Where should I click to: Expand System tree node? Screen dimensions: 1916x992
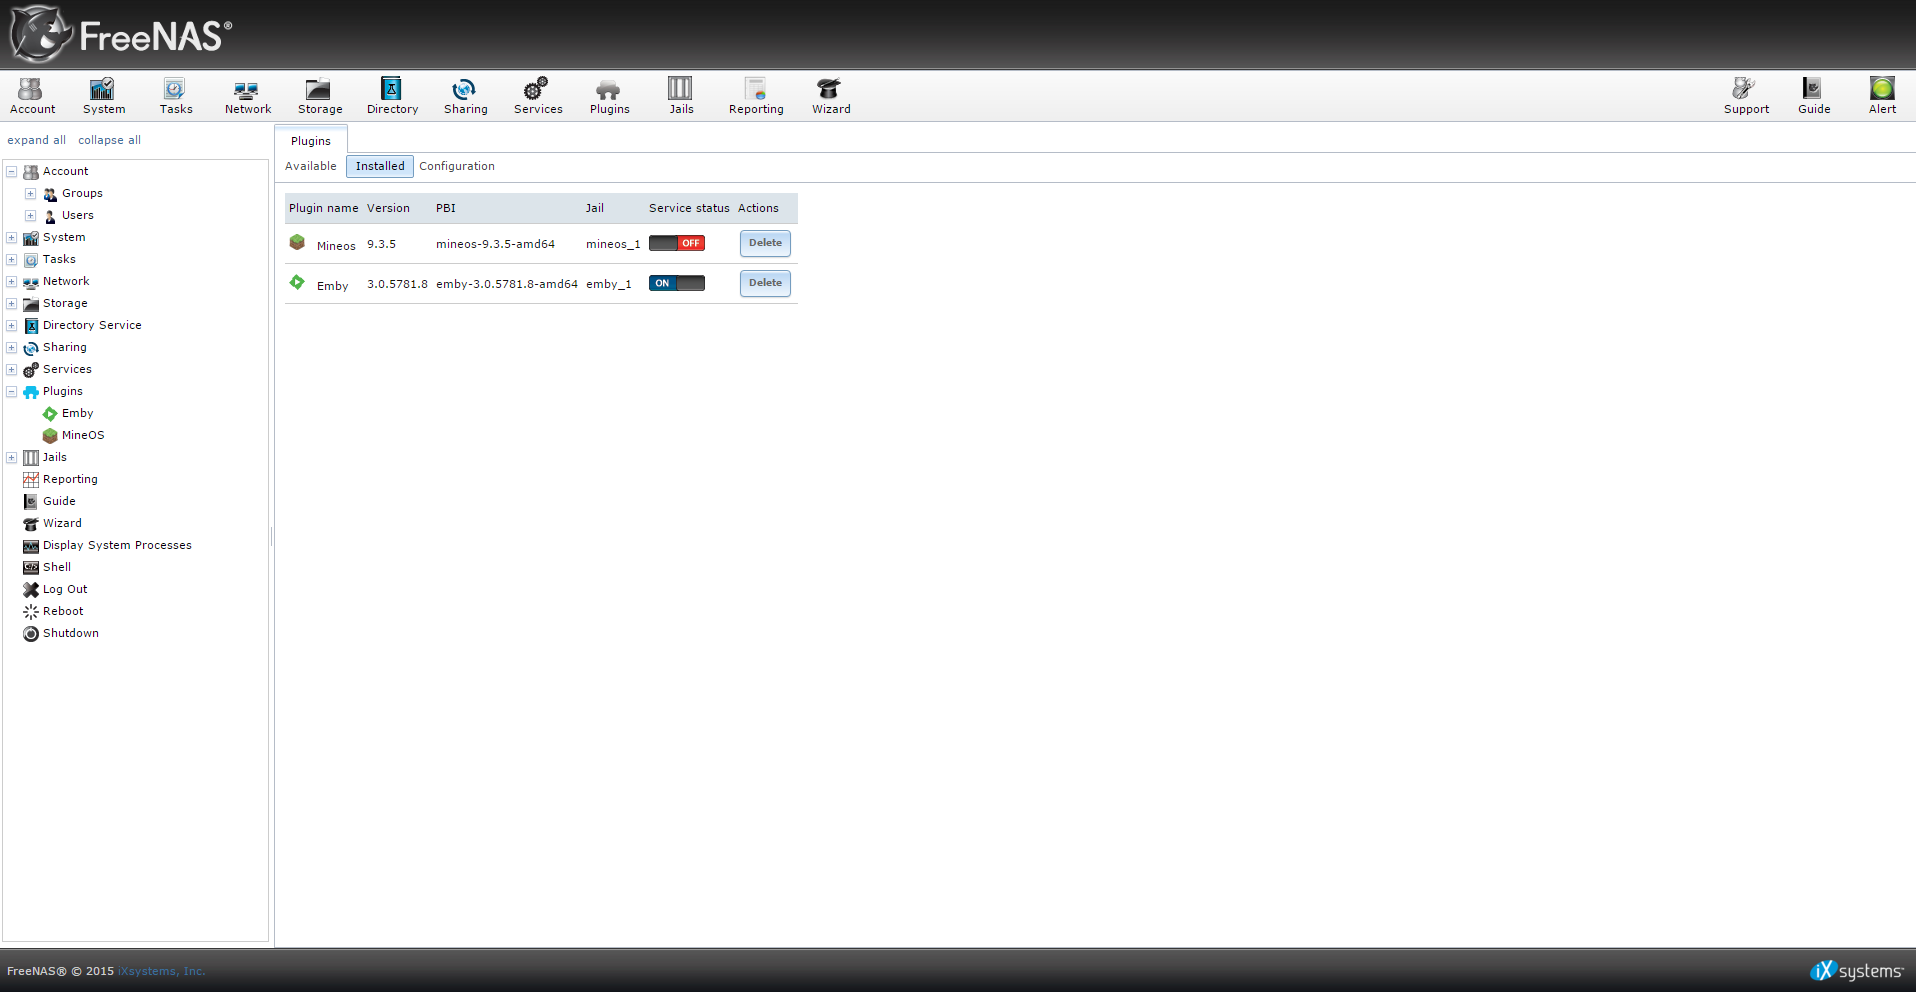tap(12, 238)
